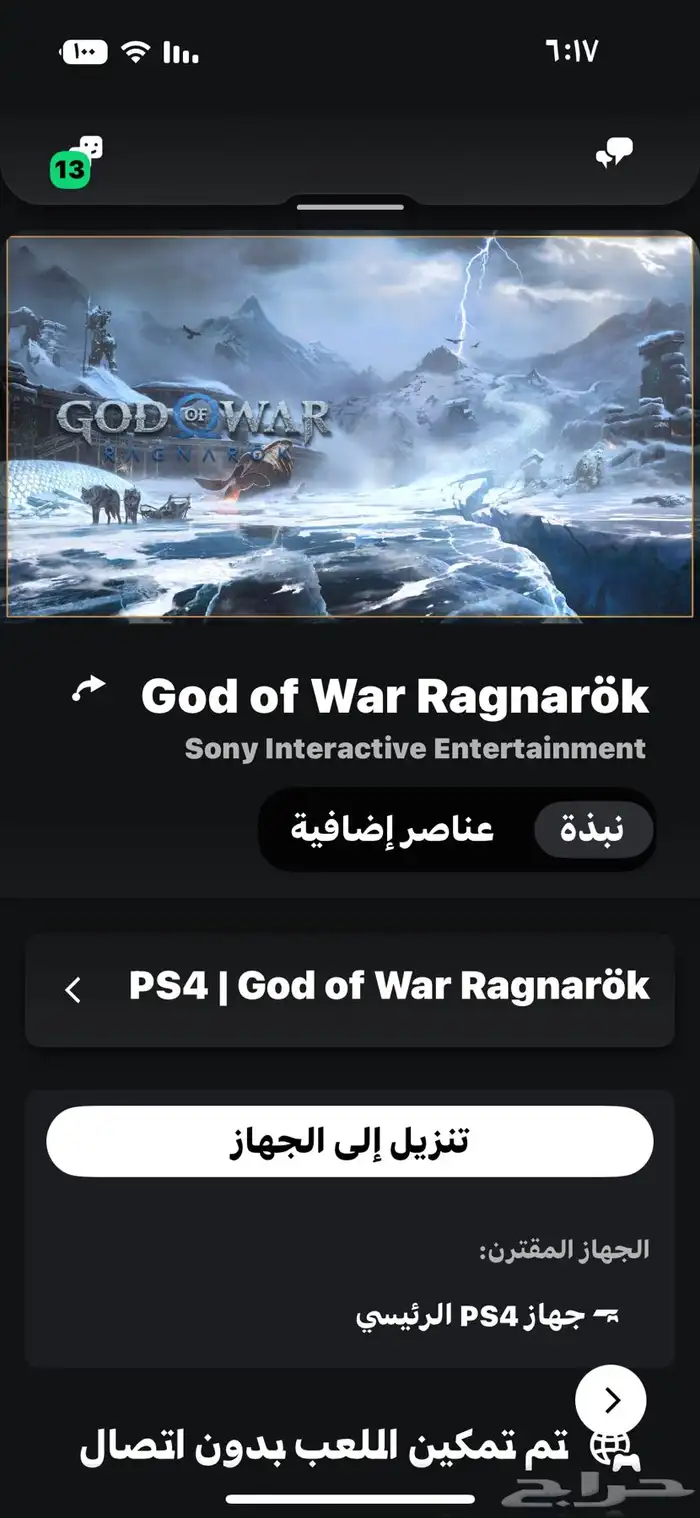Tap the sheet drag handle above the banner

point(350,207)
